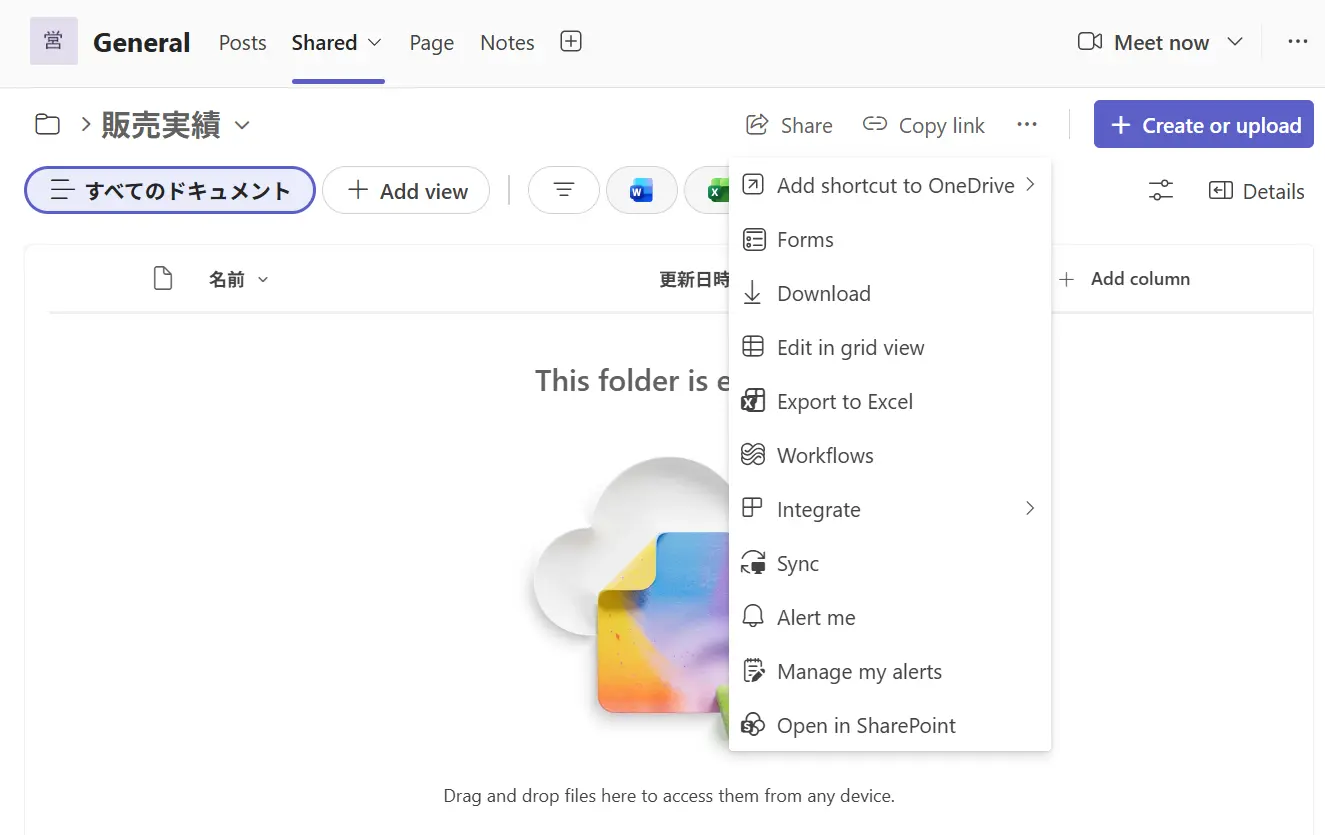Viewport: 1325px width, 835px height.
Task: Click the root folder icon in breadcrumb
Action: 47,125
